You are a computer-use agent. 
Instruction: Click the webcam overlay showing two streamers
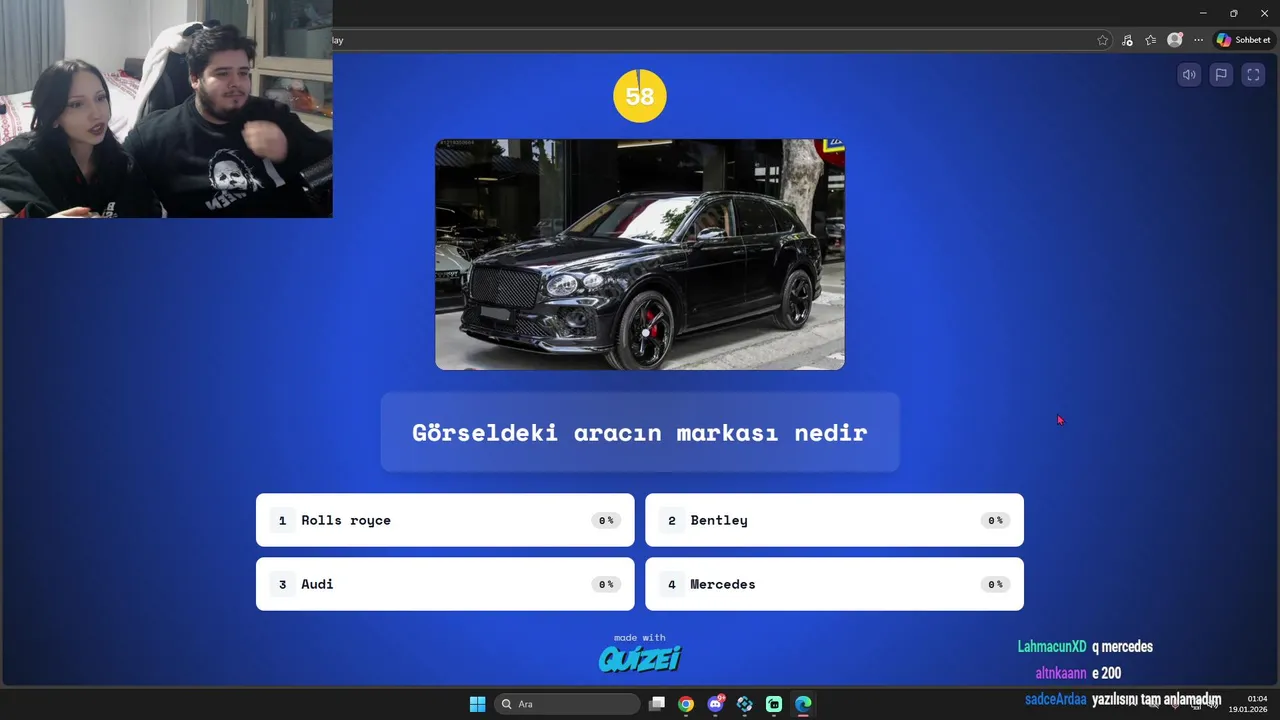coord(166,109)
